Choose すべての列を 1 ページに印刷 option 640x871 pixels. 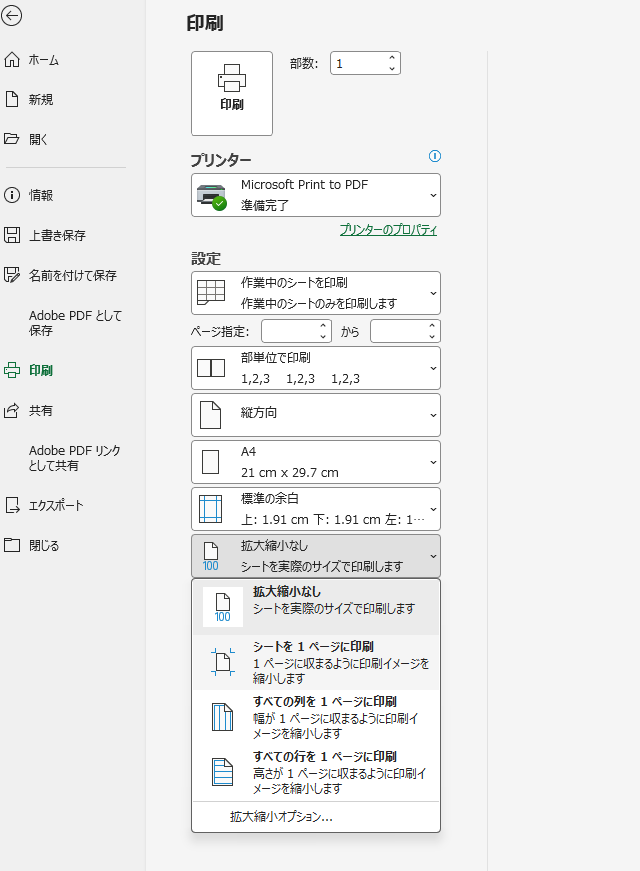point(316,717)
